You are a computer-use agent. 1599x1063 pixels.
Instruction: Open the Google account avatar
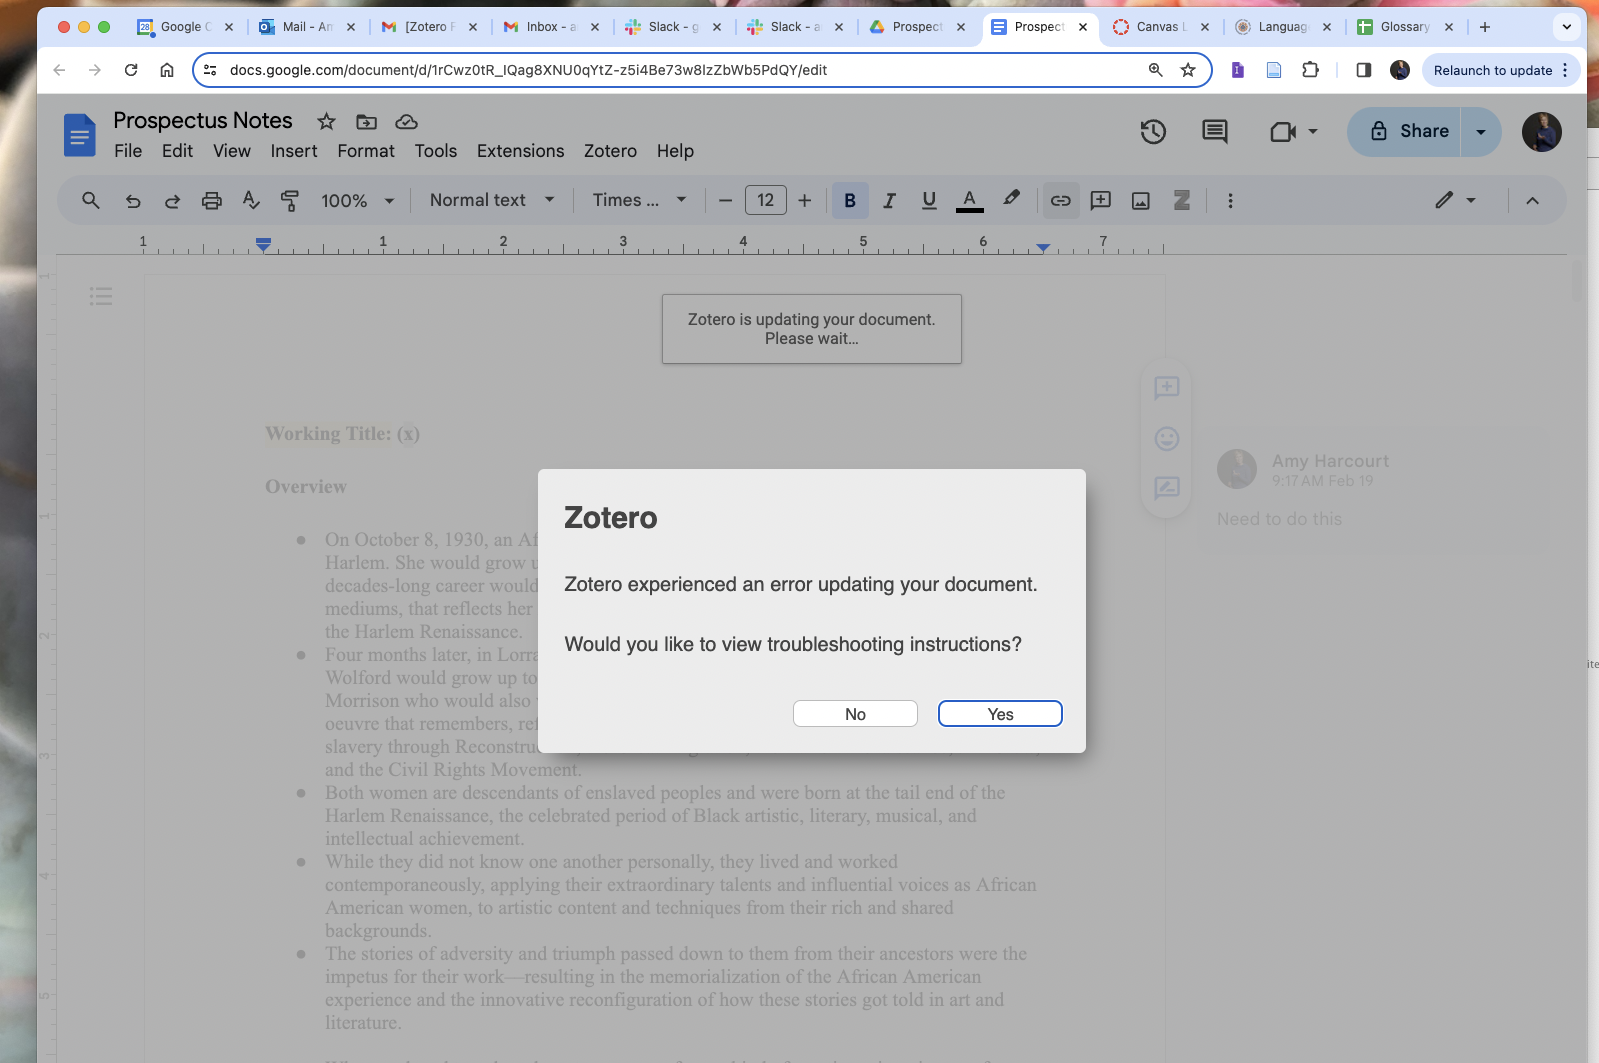tap(1541, 131)
